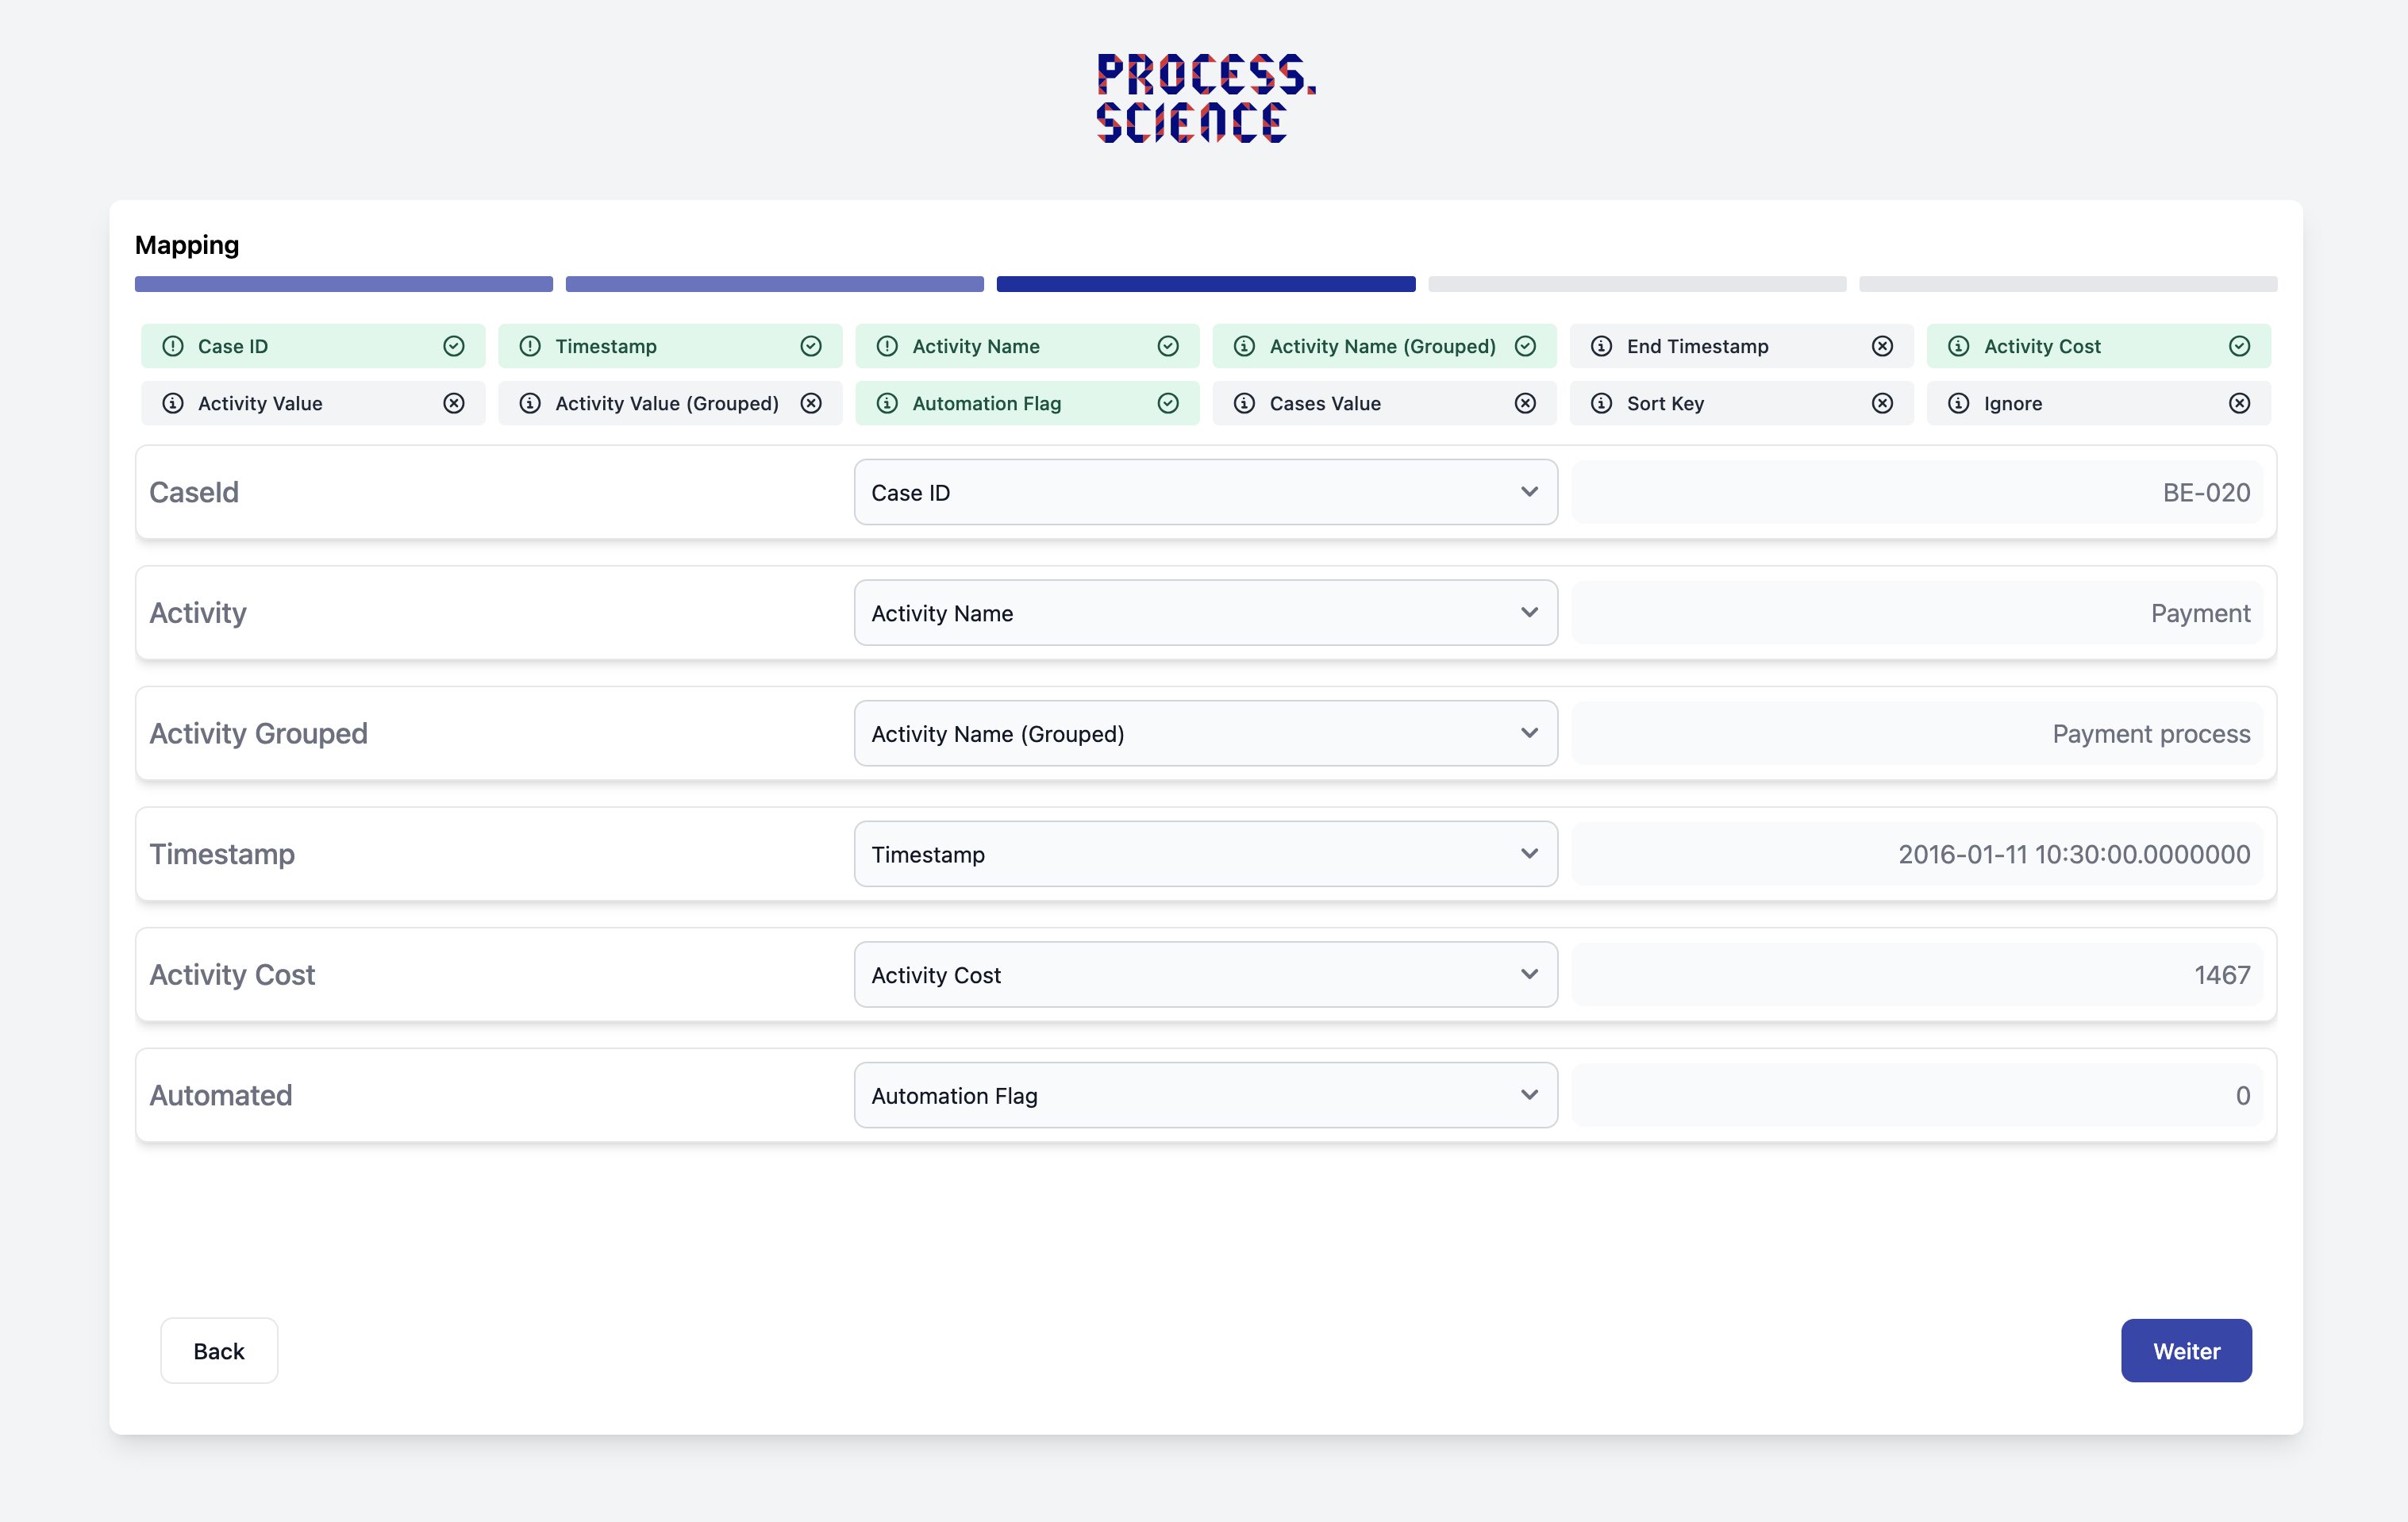This screenshot has height=1522, width=2408.
Task: Click the 2016-01-11 timestamp sample value
Action: (x=1917, y=854)
